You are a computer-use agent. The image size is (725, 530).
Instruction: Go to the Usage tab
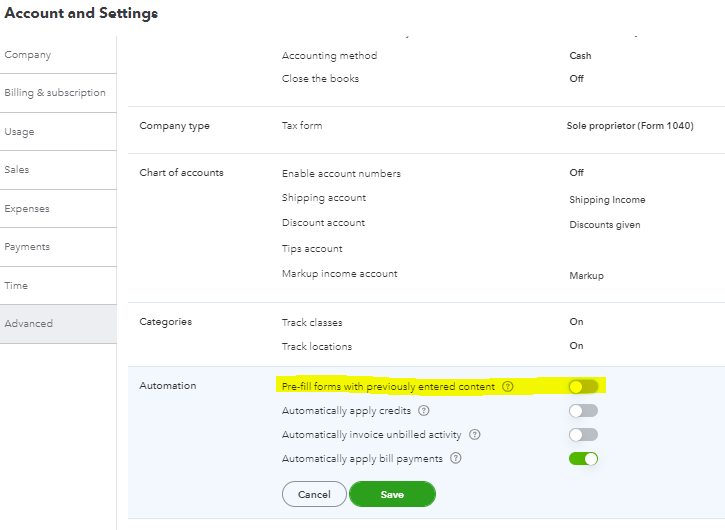pyautogui.click(x=20, y=132)
